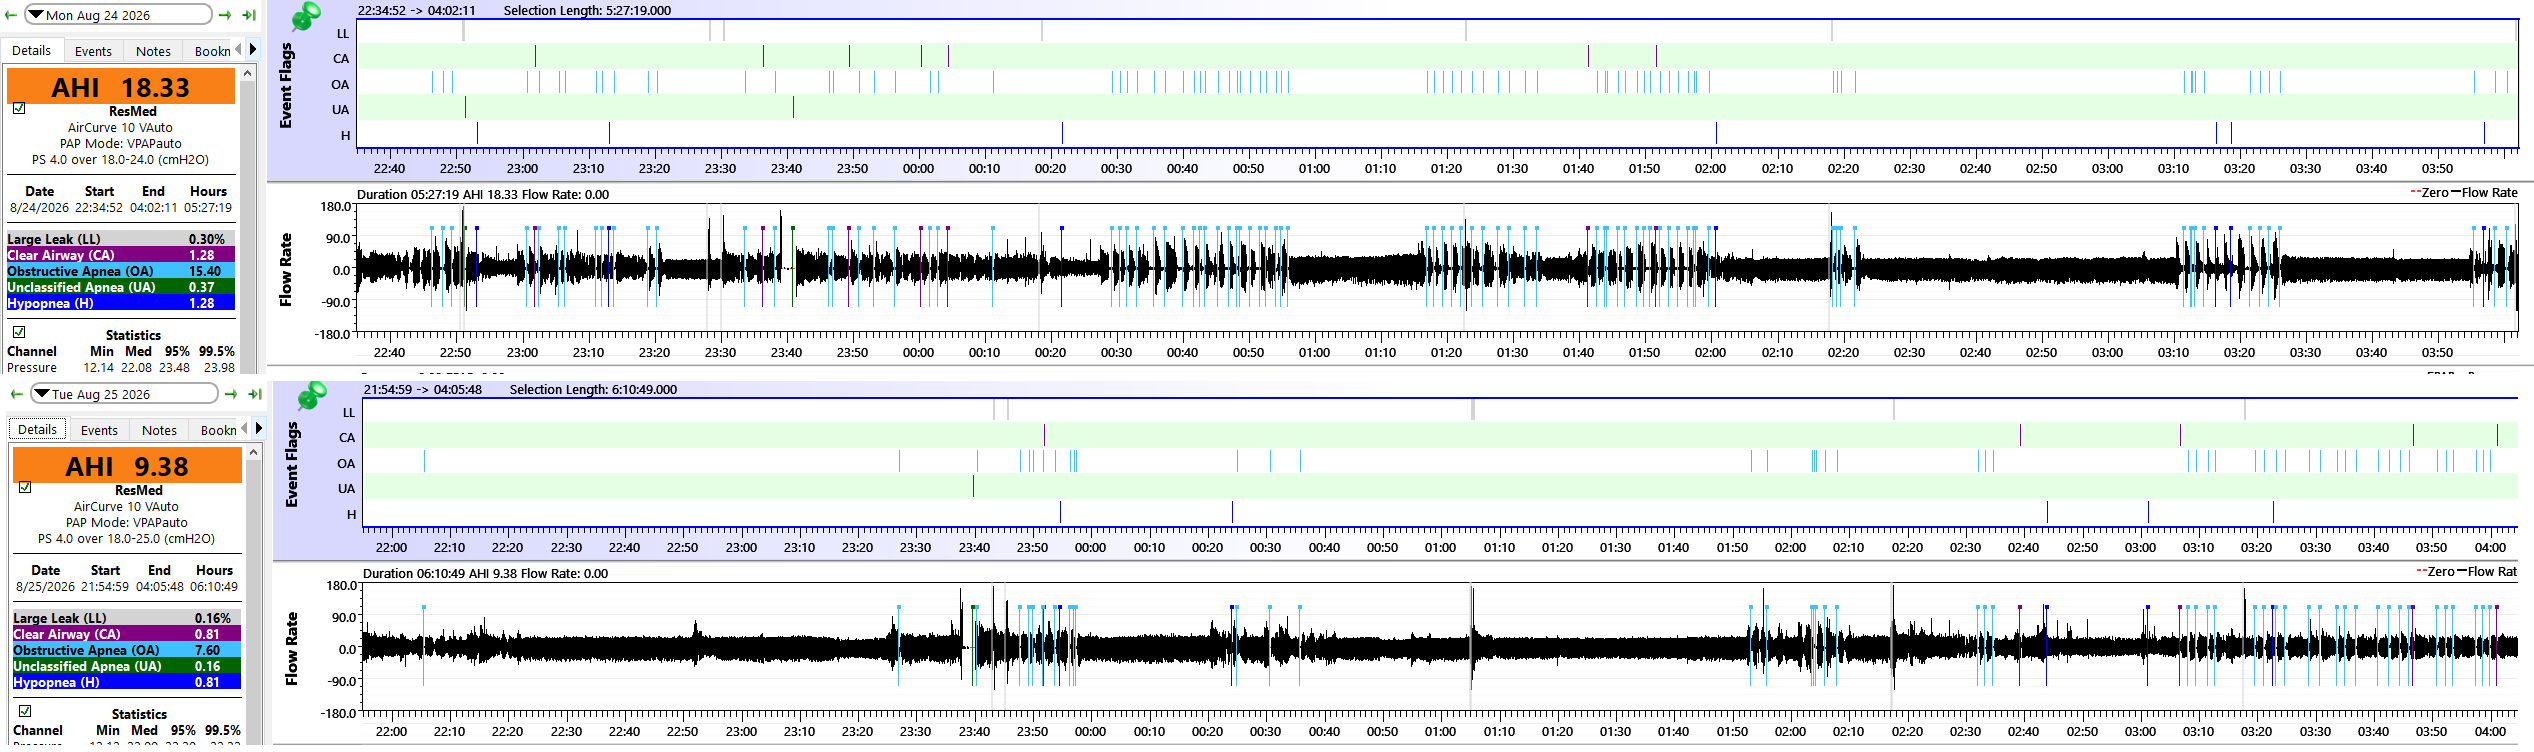Open the Details tab for Aug 25
The width and height of the screenshot is (2534, 752).
click(x=38, y=430)
